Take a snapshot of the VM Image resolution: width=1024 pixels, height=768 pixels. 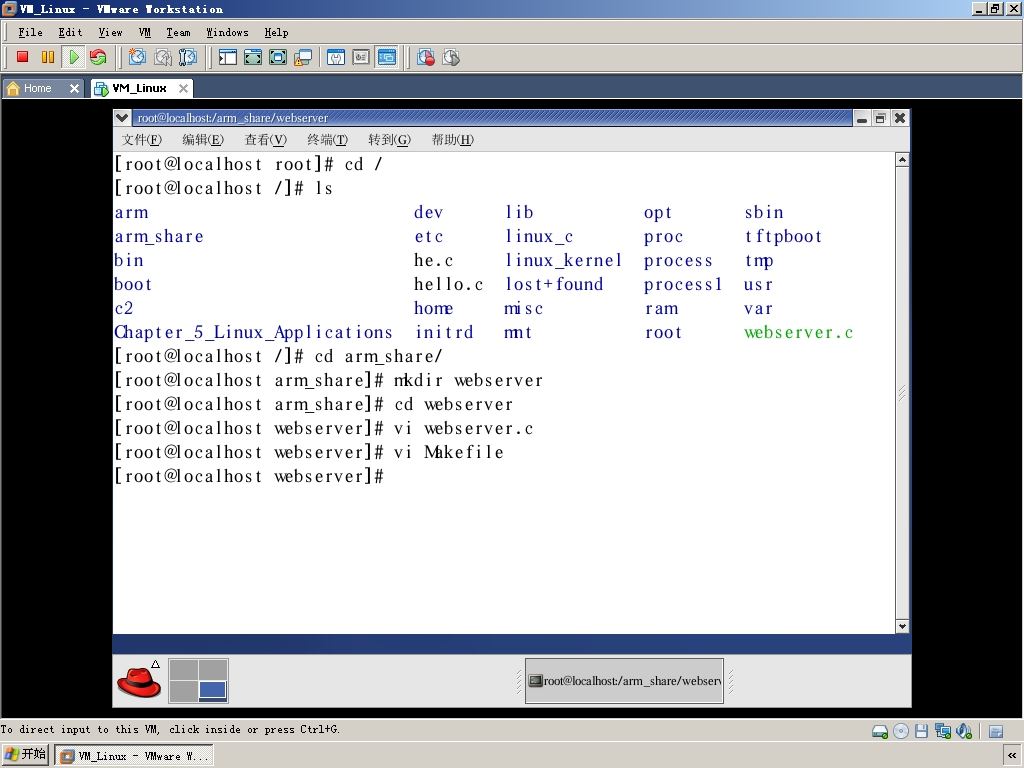point(137,57)
